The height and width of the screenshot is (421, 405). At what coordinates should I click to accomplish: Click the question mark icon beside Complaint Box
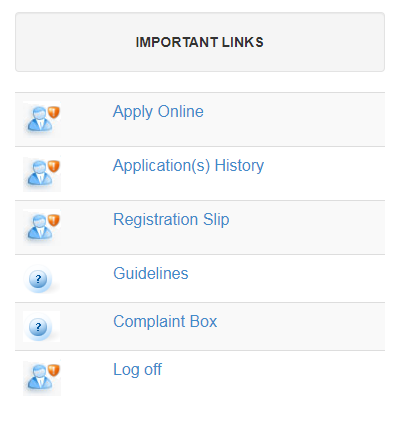(x=39, y=327)
